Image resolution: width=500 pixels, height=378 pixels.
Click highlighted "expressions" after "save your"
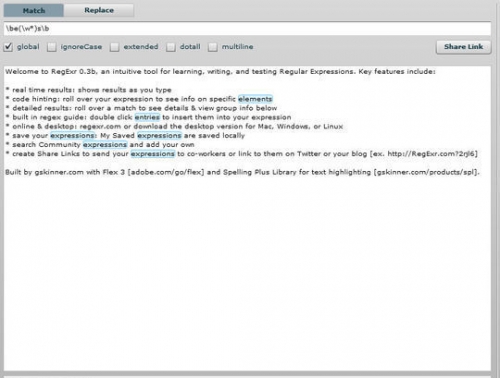pyautogui.click(x=72, y=136)
